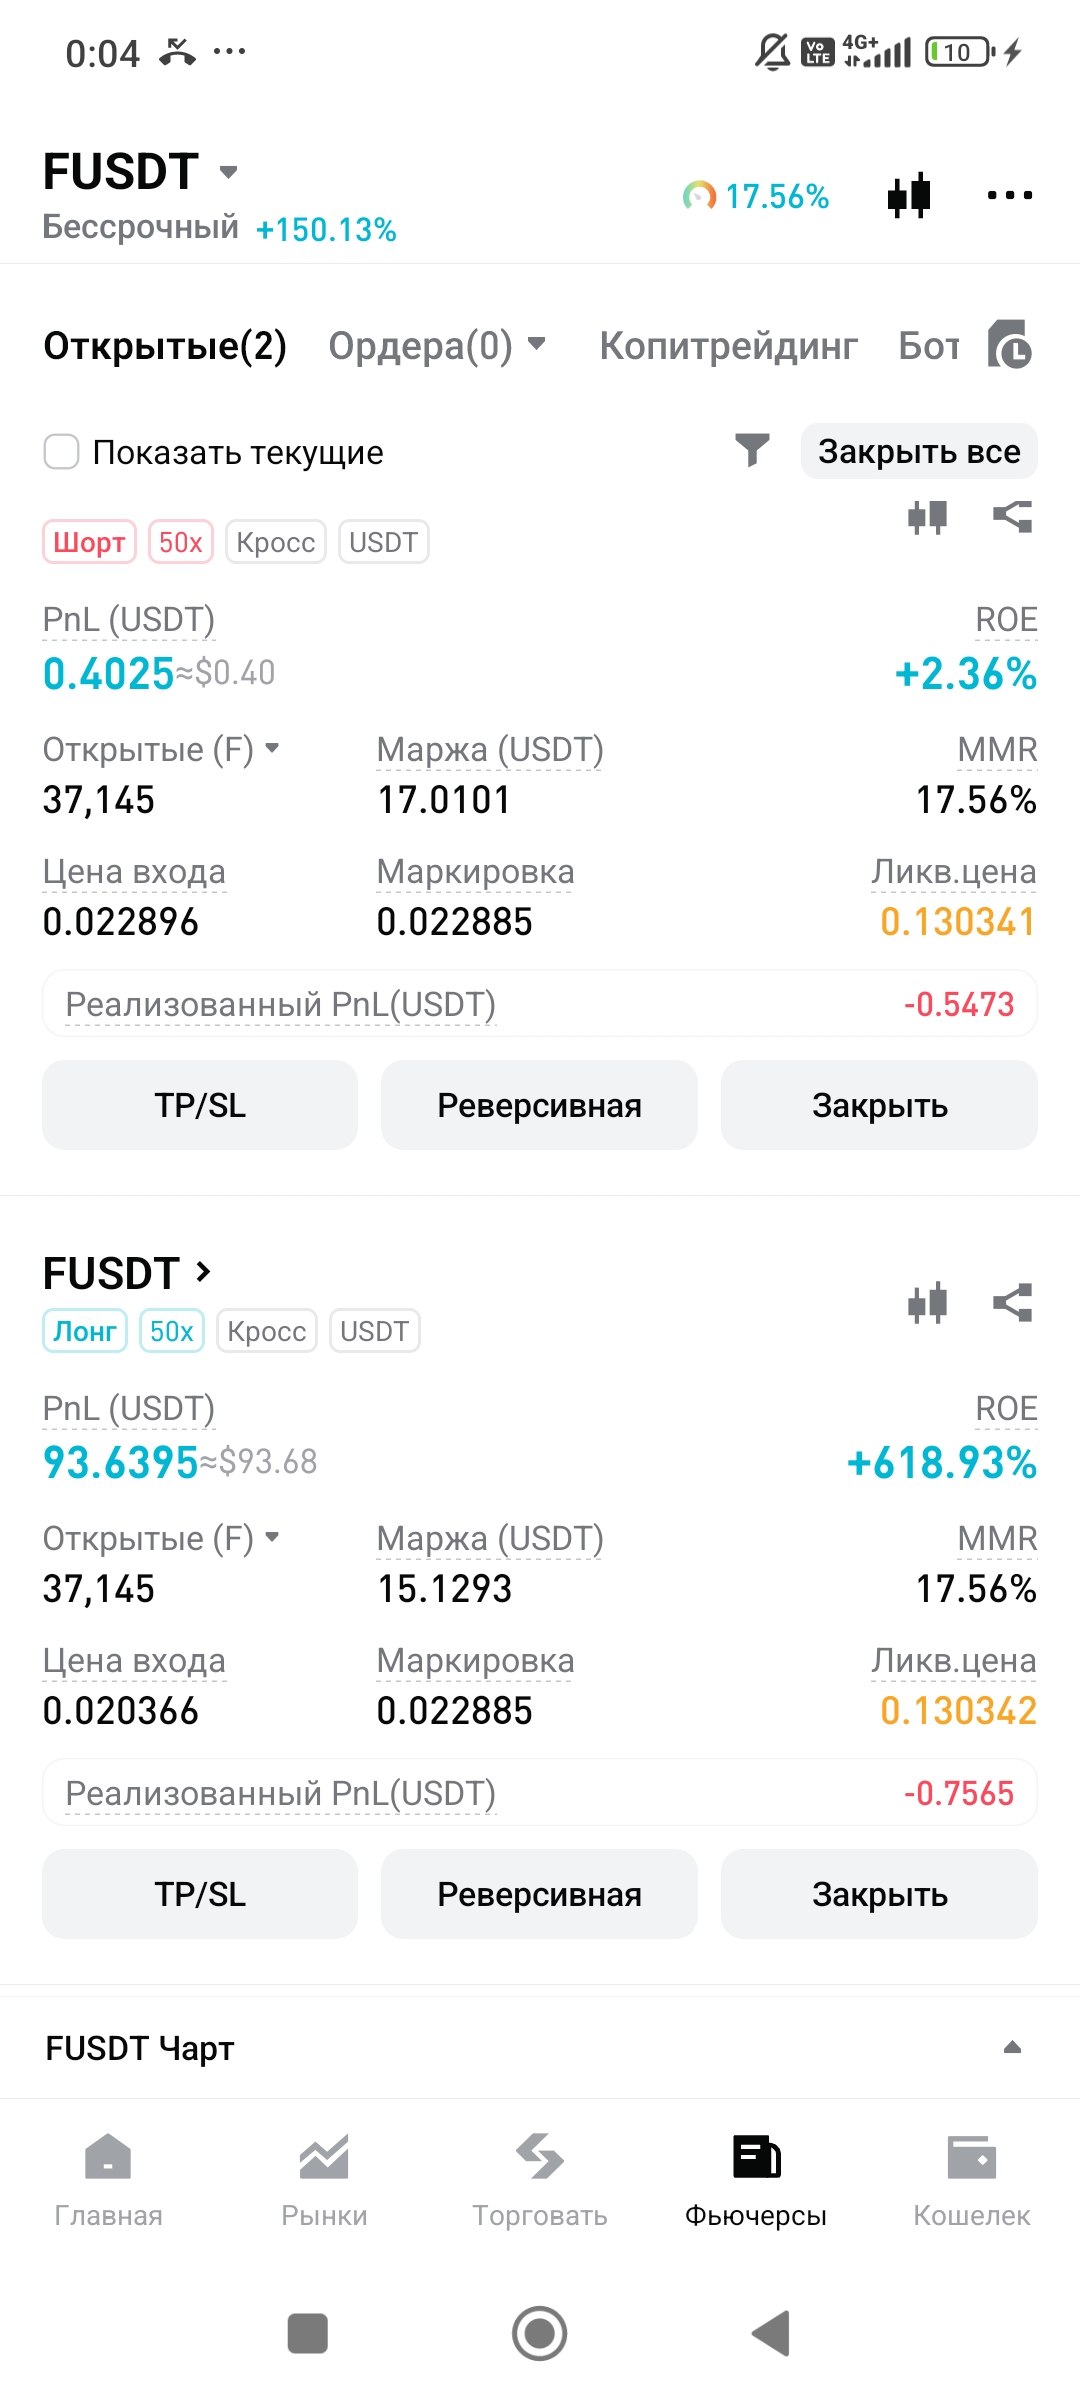1080x2400 pixels.
Task: Tap the order history clock icon
Action: [1009, 345]
